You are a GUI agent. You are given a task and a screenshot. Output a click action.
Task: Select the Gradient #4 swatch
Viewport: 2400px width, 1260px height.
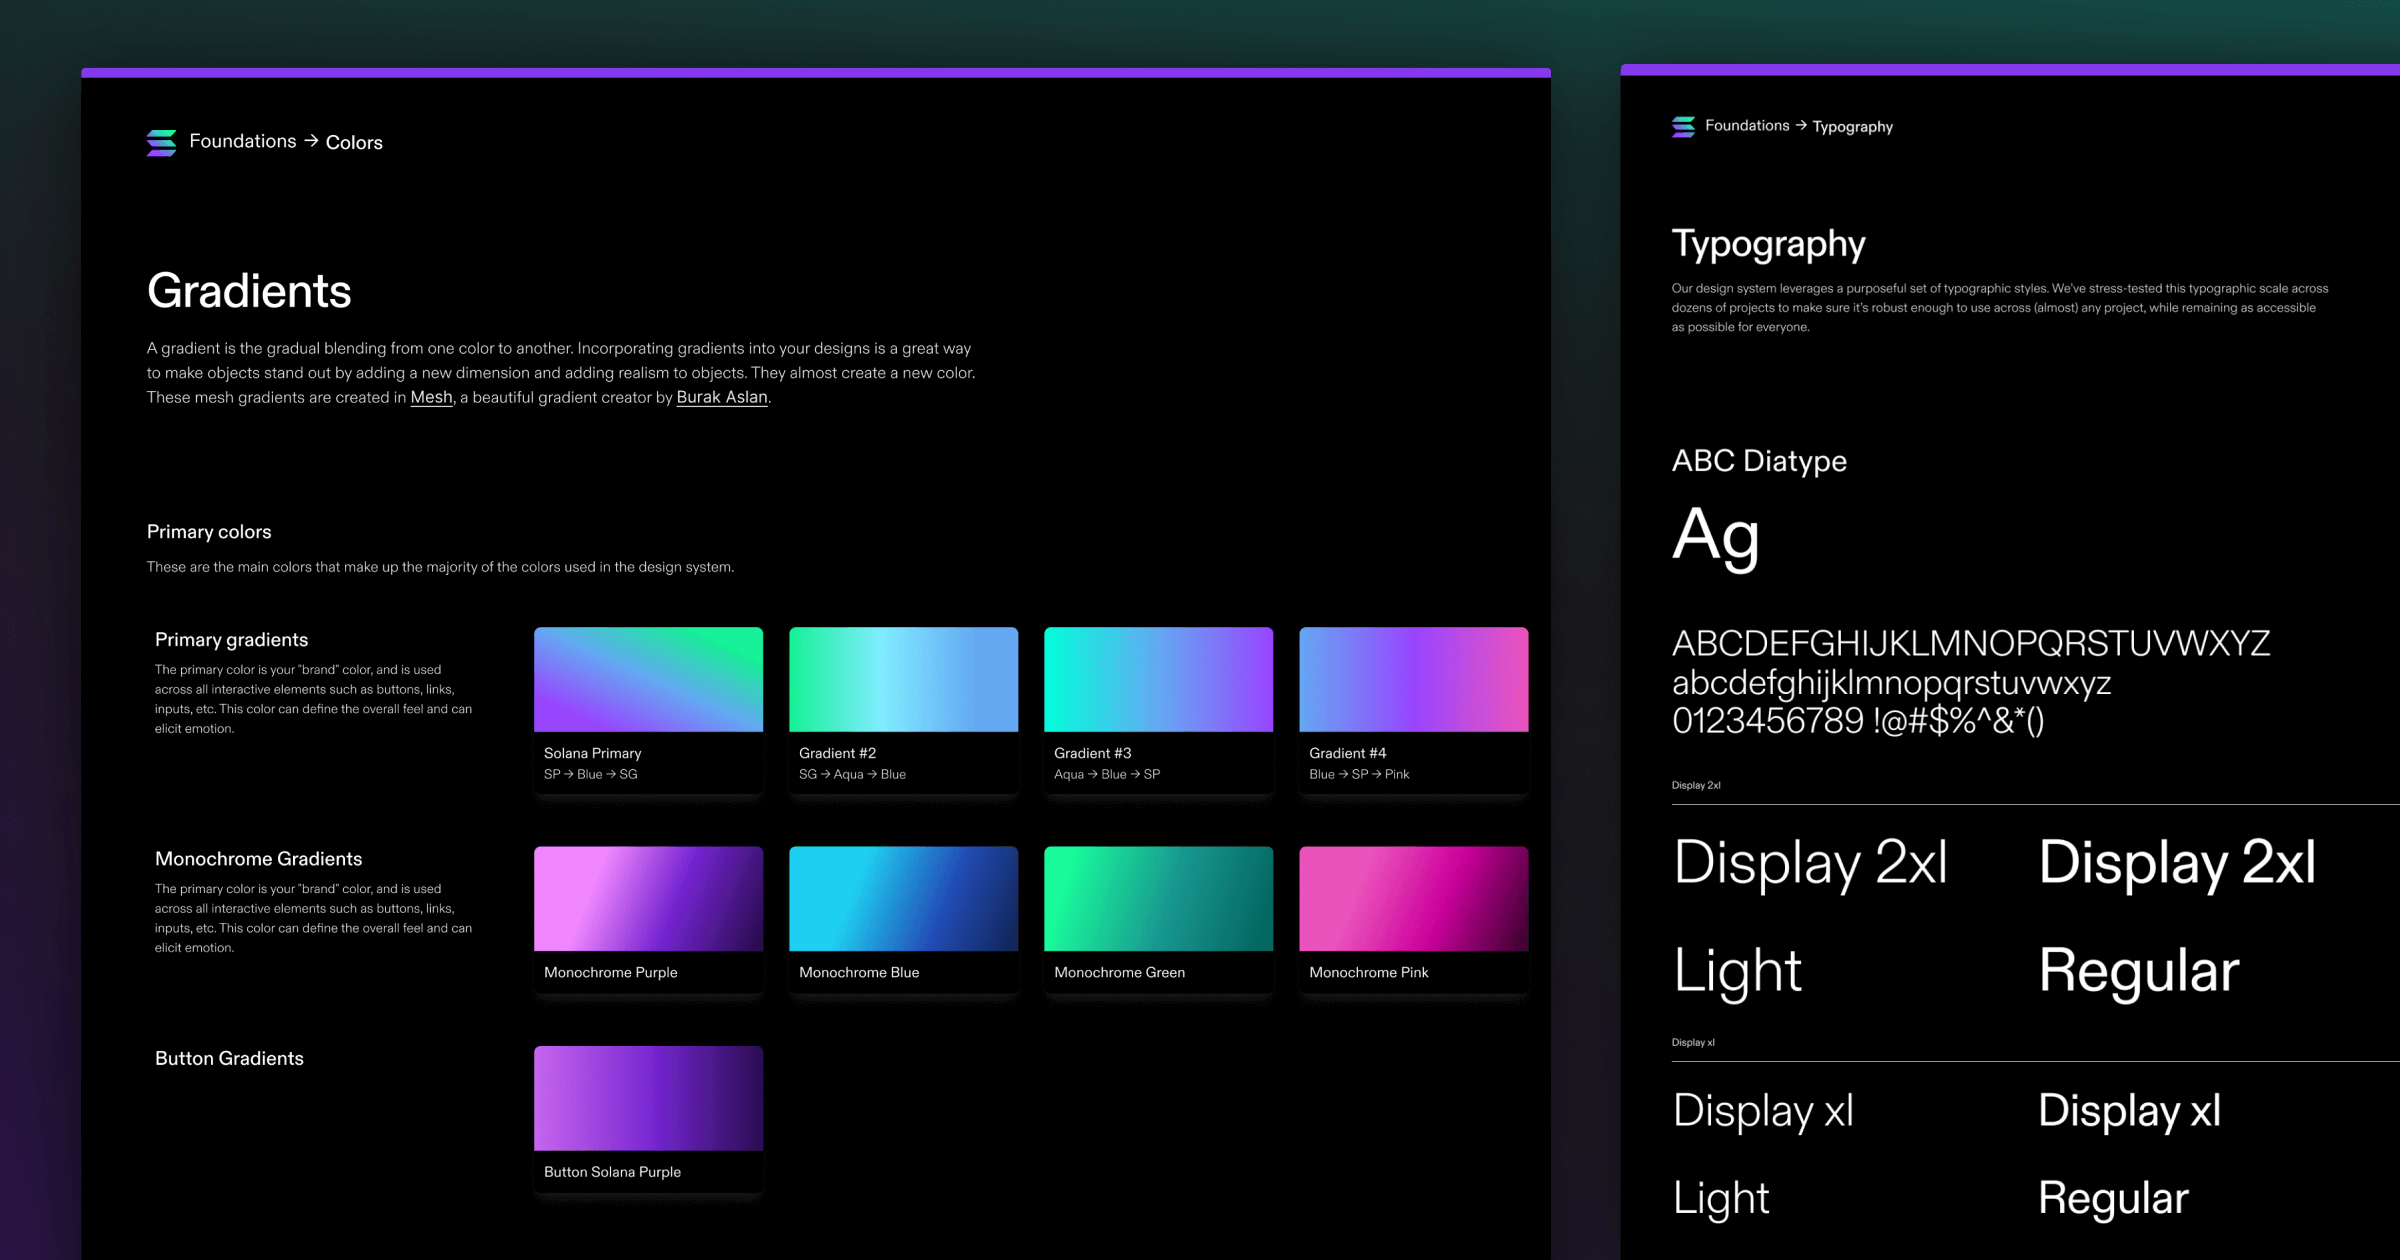click(1413, 678)
